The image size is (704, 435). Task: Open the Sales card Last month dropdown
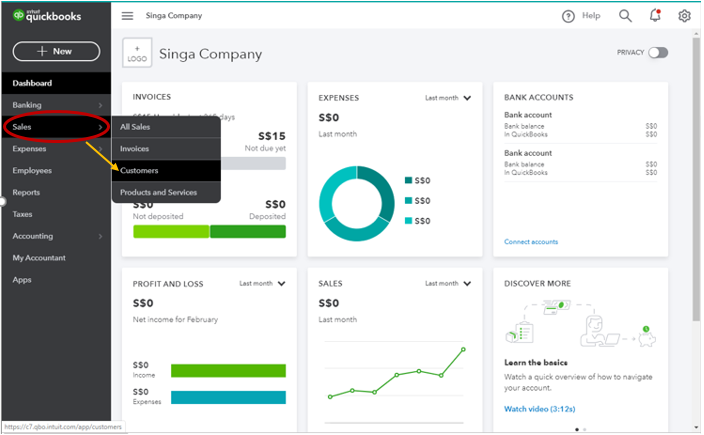click(x=448, y=284)
